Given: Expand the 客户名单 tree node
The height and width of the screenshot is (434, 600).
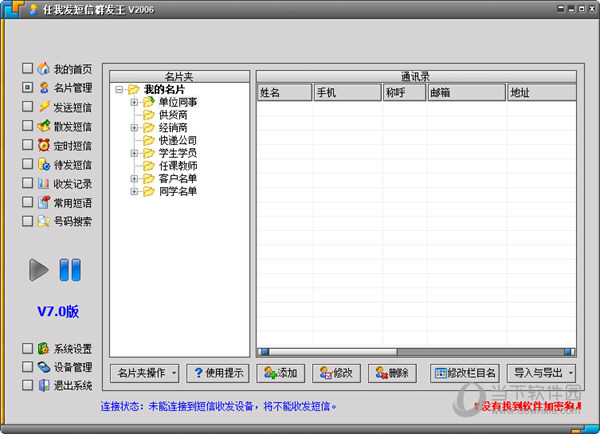Looking at the screenshot, I should tap(134, 178).
